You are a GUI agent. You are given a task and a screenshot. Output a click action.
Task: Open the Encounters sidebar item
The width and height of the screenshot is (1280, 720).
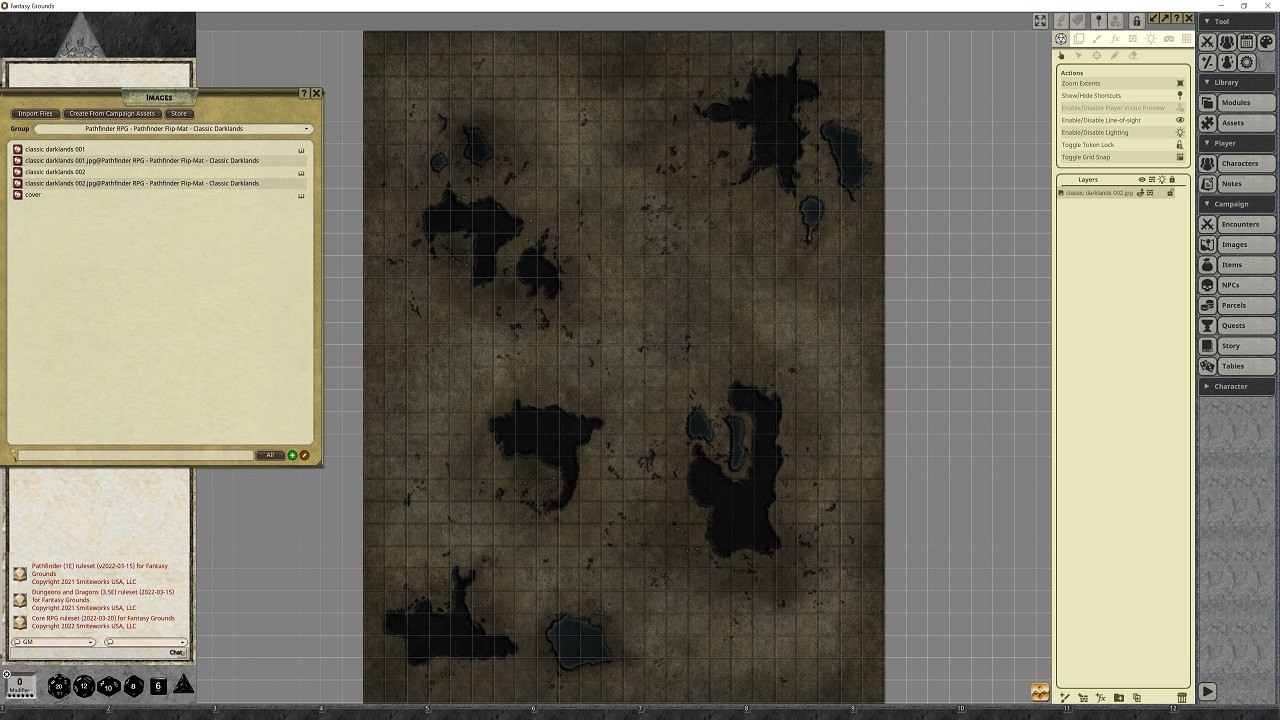[x=1238, y=224]
